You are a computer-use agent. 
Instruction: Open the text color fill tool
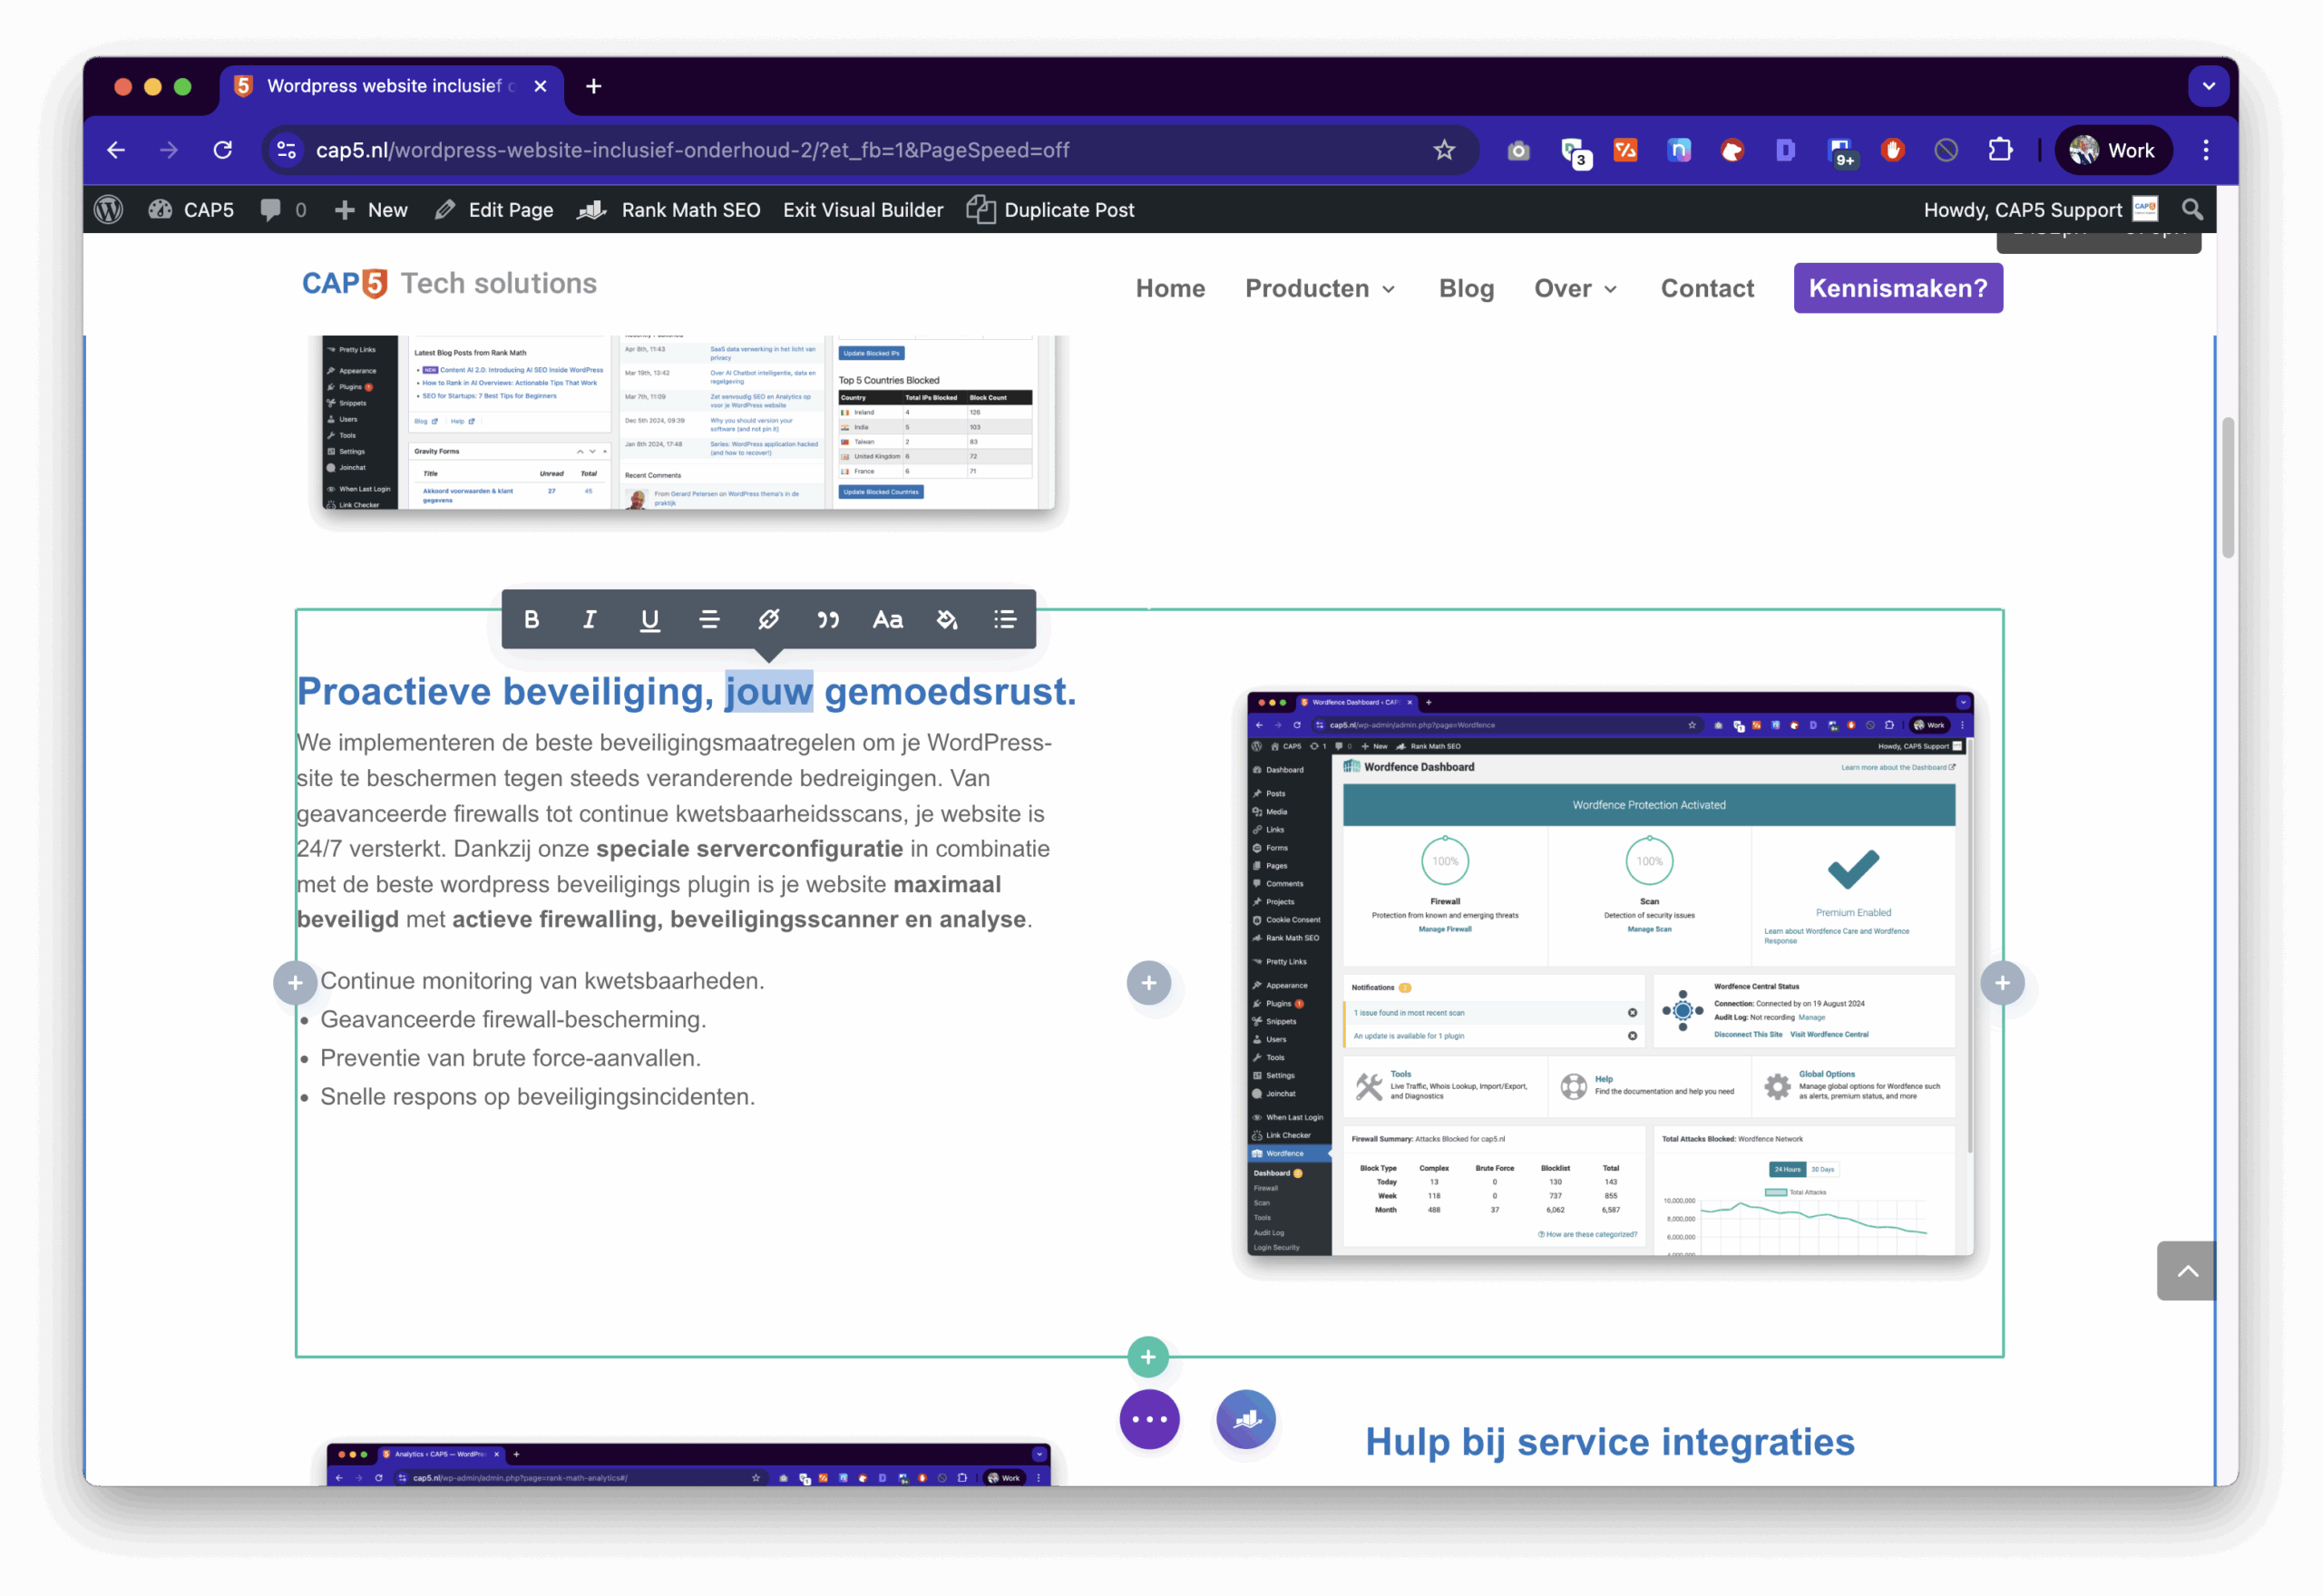[x=947, y=620]
